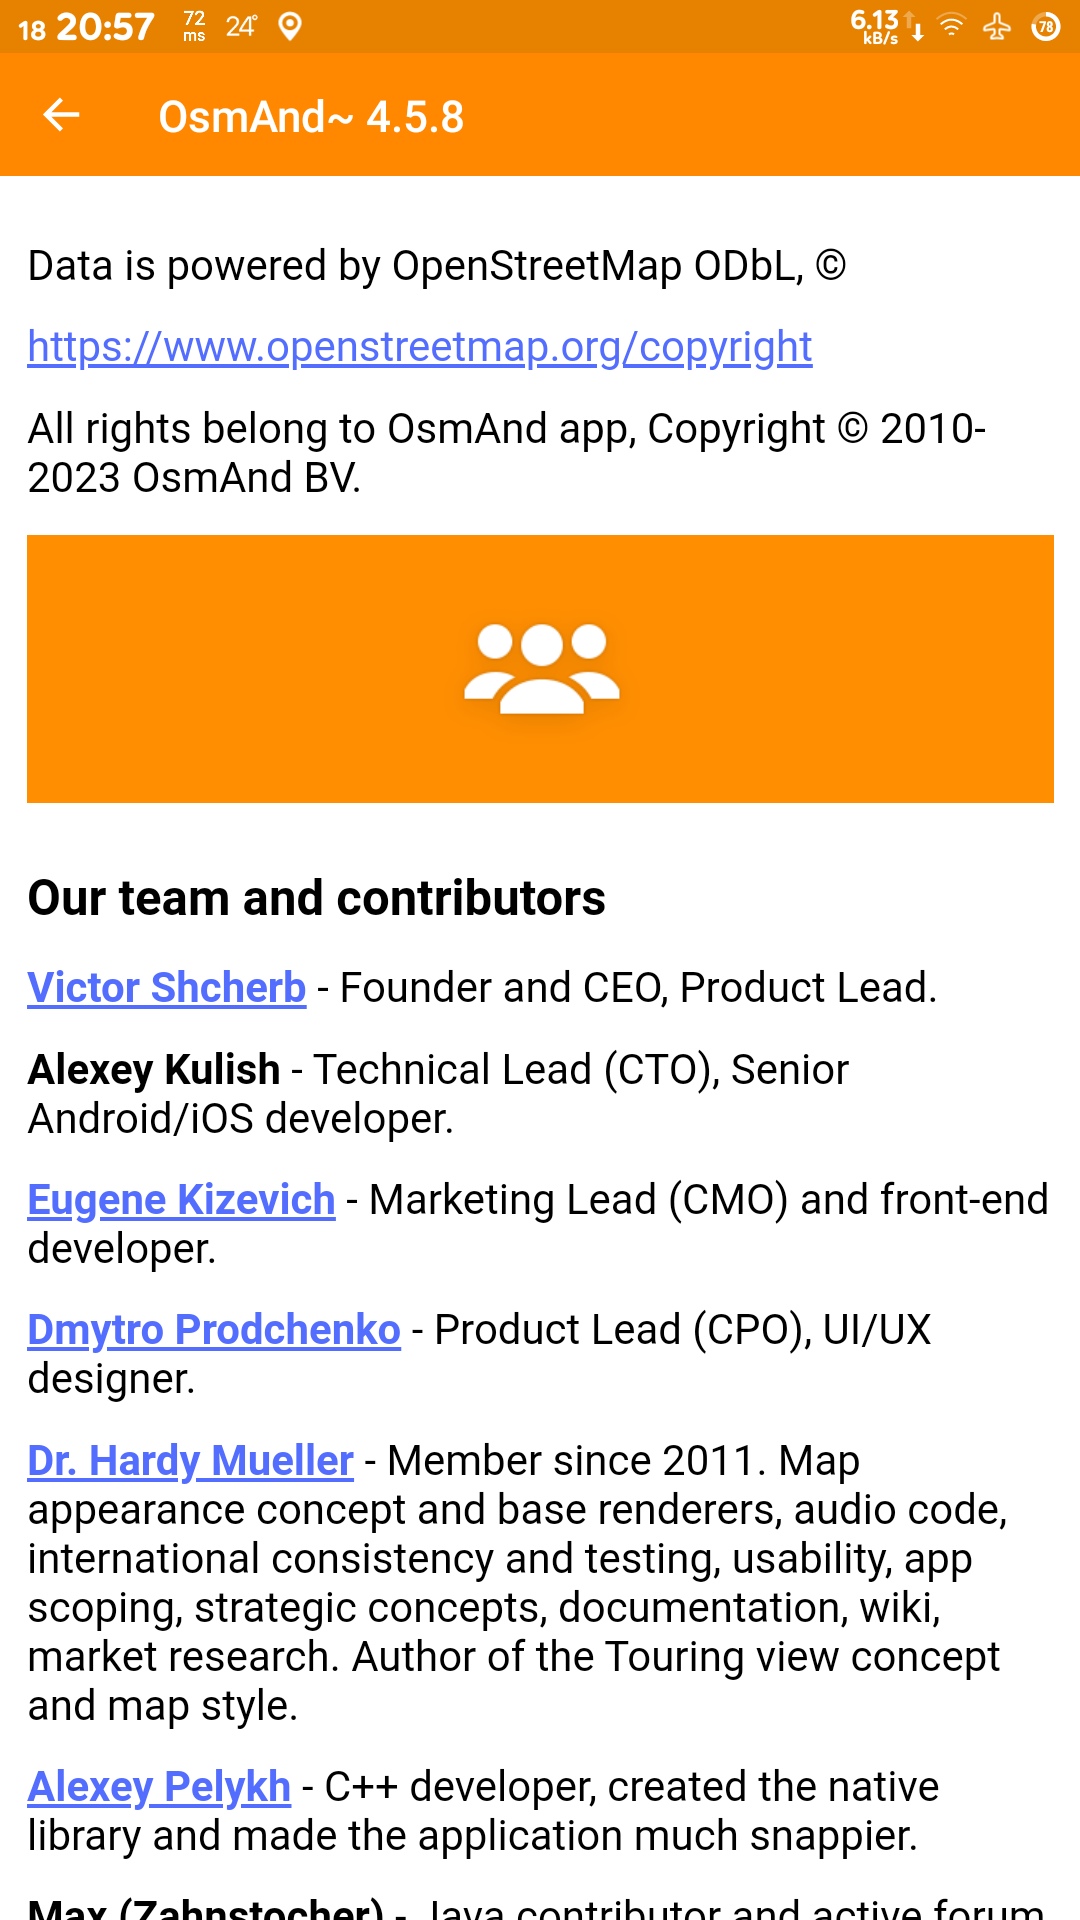
Task: Tap the back arrow in header
Action: pos(61,115)
